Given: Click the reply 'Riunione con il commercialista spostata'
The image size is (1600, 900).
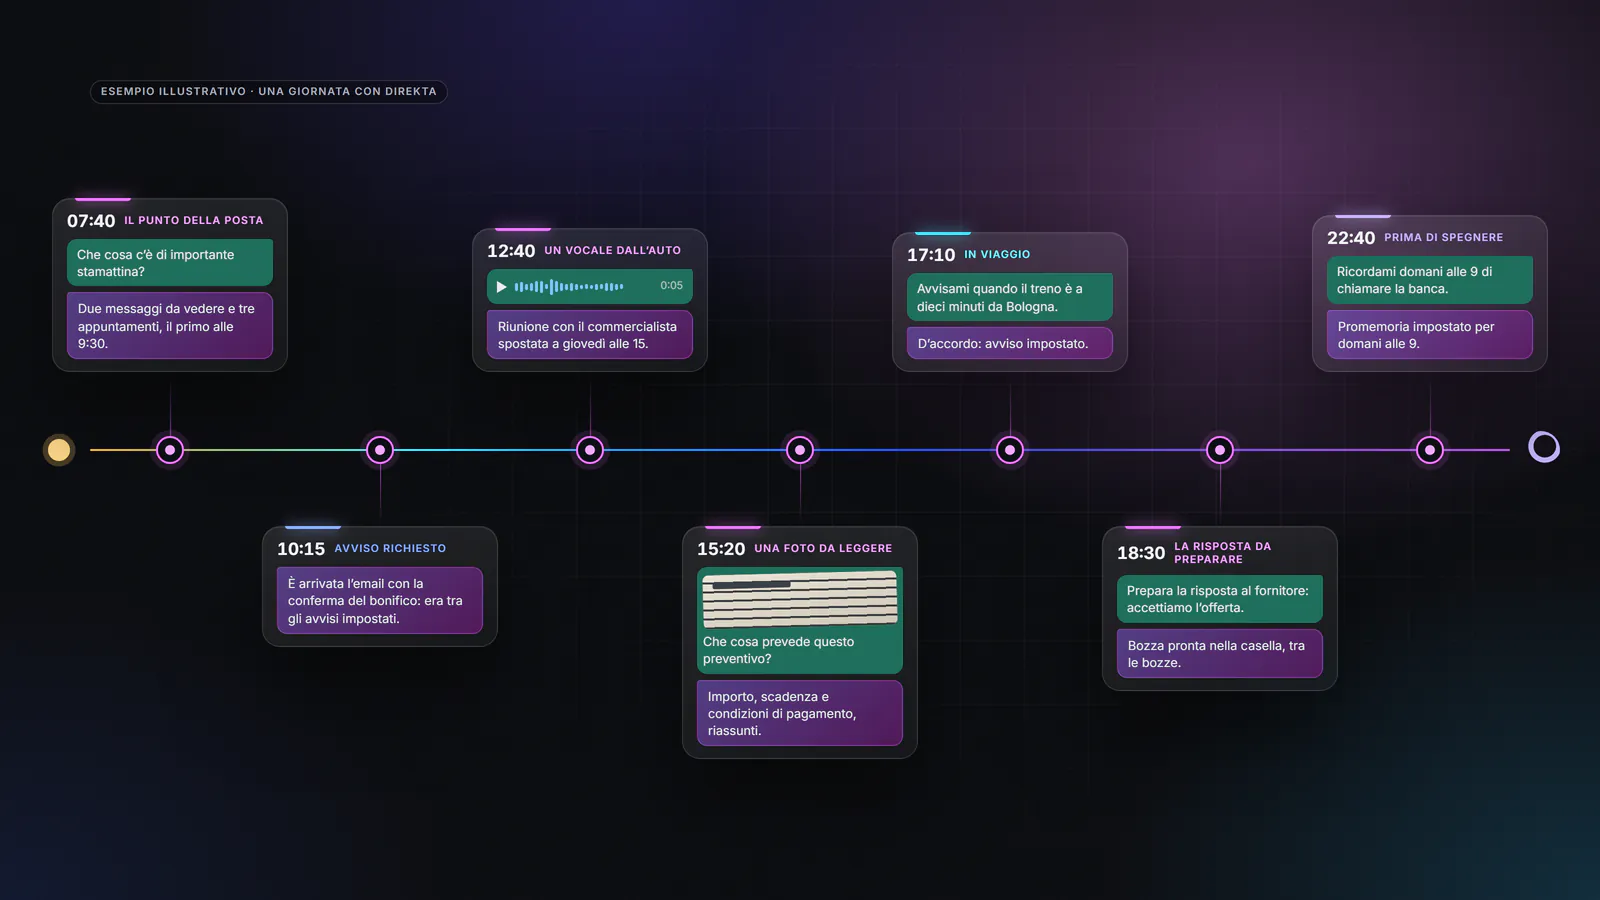Looking at the screenshot, I should point(590,335).
